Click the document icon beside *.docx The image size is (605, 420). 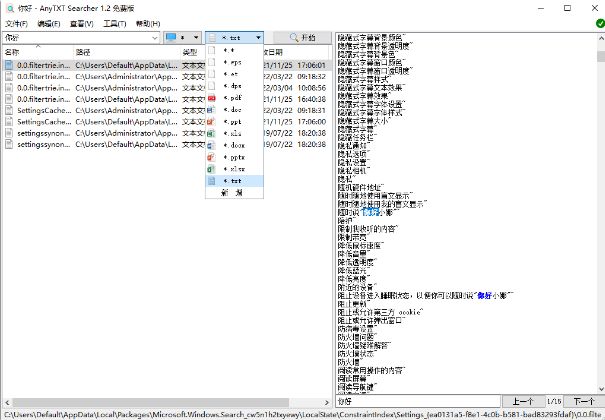211,145
